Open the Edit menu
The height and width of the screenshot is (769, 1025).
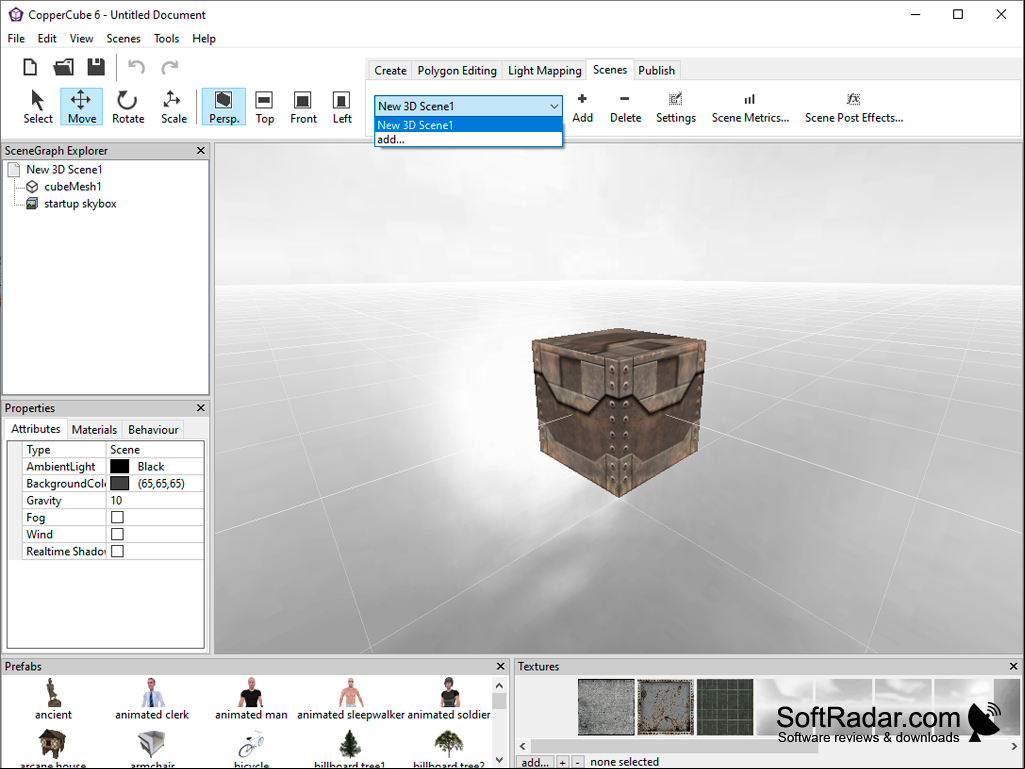[47, 39]
